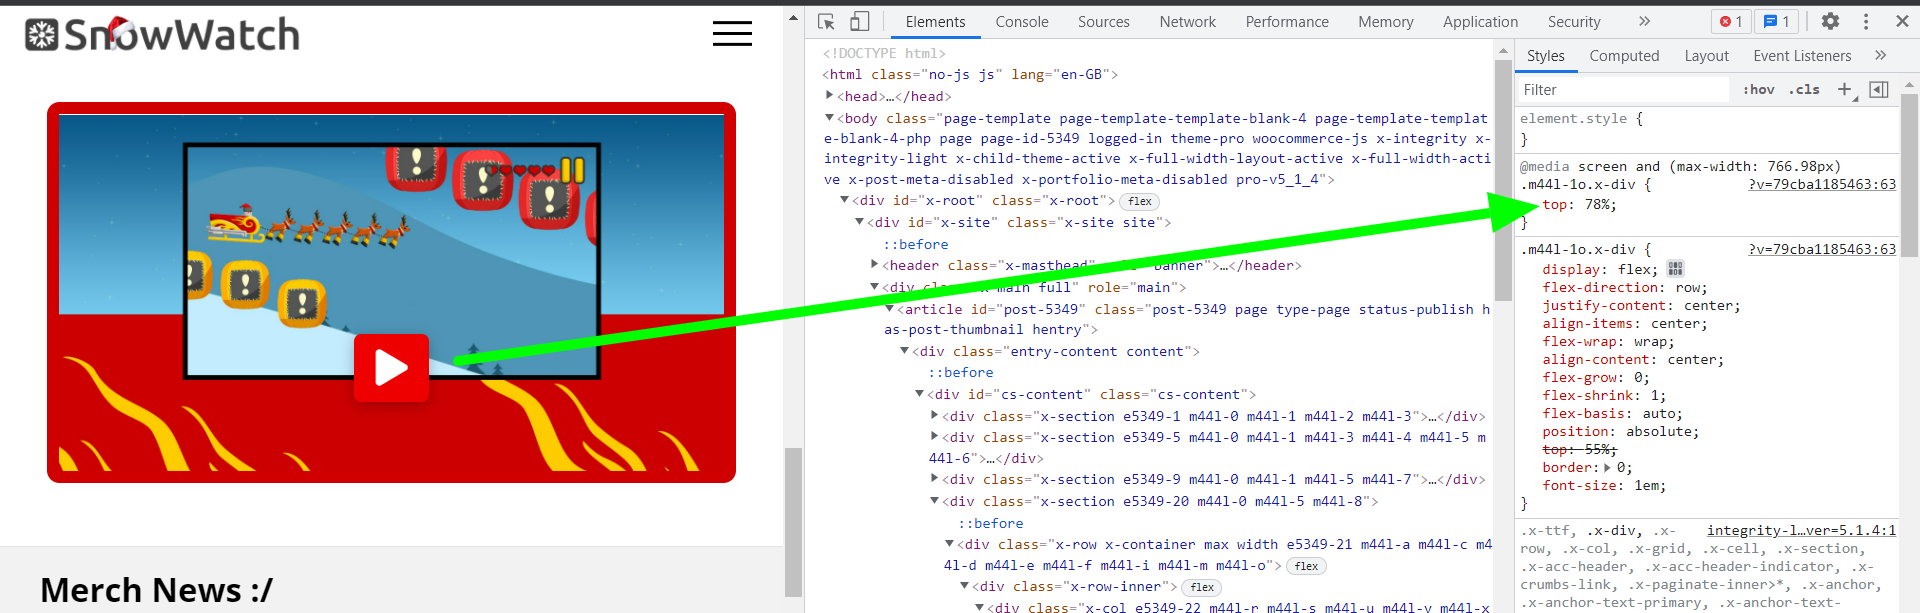Open the Memory tab
This screenshot has height=613, width=1920.
pyautogui.click(x=1386, y=22)
